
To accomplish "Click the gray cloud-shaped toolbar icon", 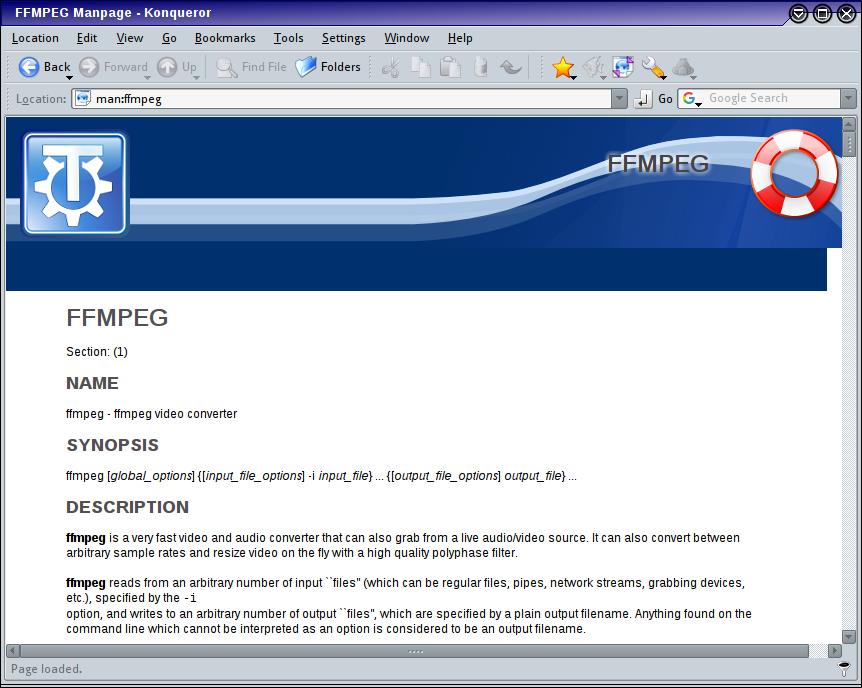I will [x=683, y=67].
